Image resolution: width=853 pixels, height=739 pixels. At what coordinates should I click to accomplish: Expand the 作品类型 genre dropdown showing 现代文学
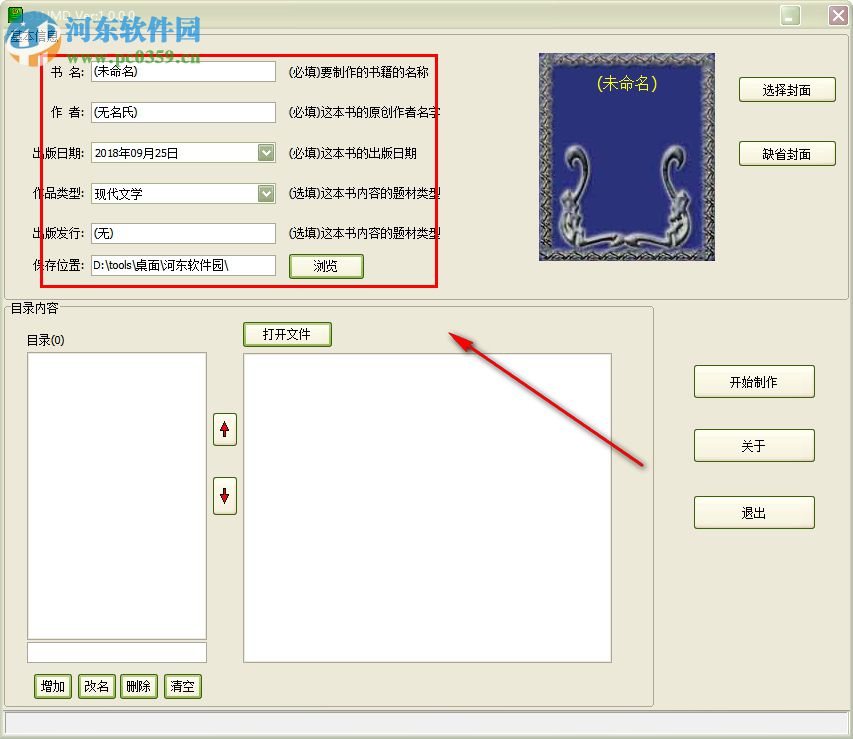coord(264,193)
